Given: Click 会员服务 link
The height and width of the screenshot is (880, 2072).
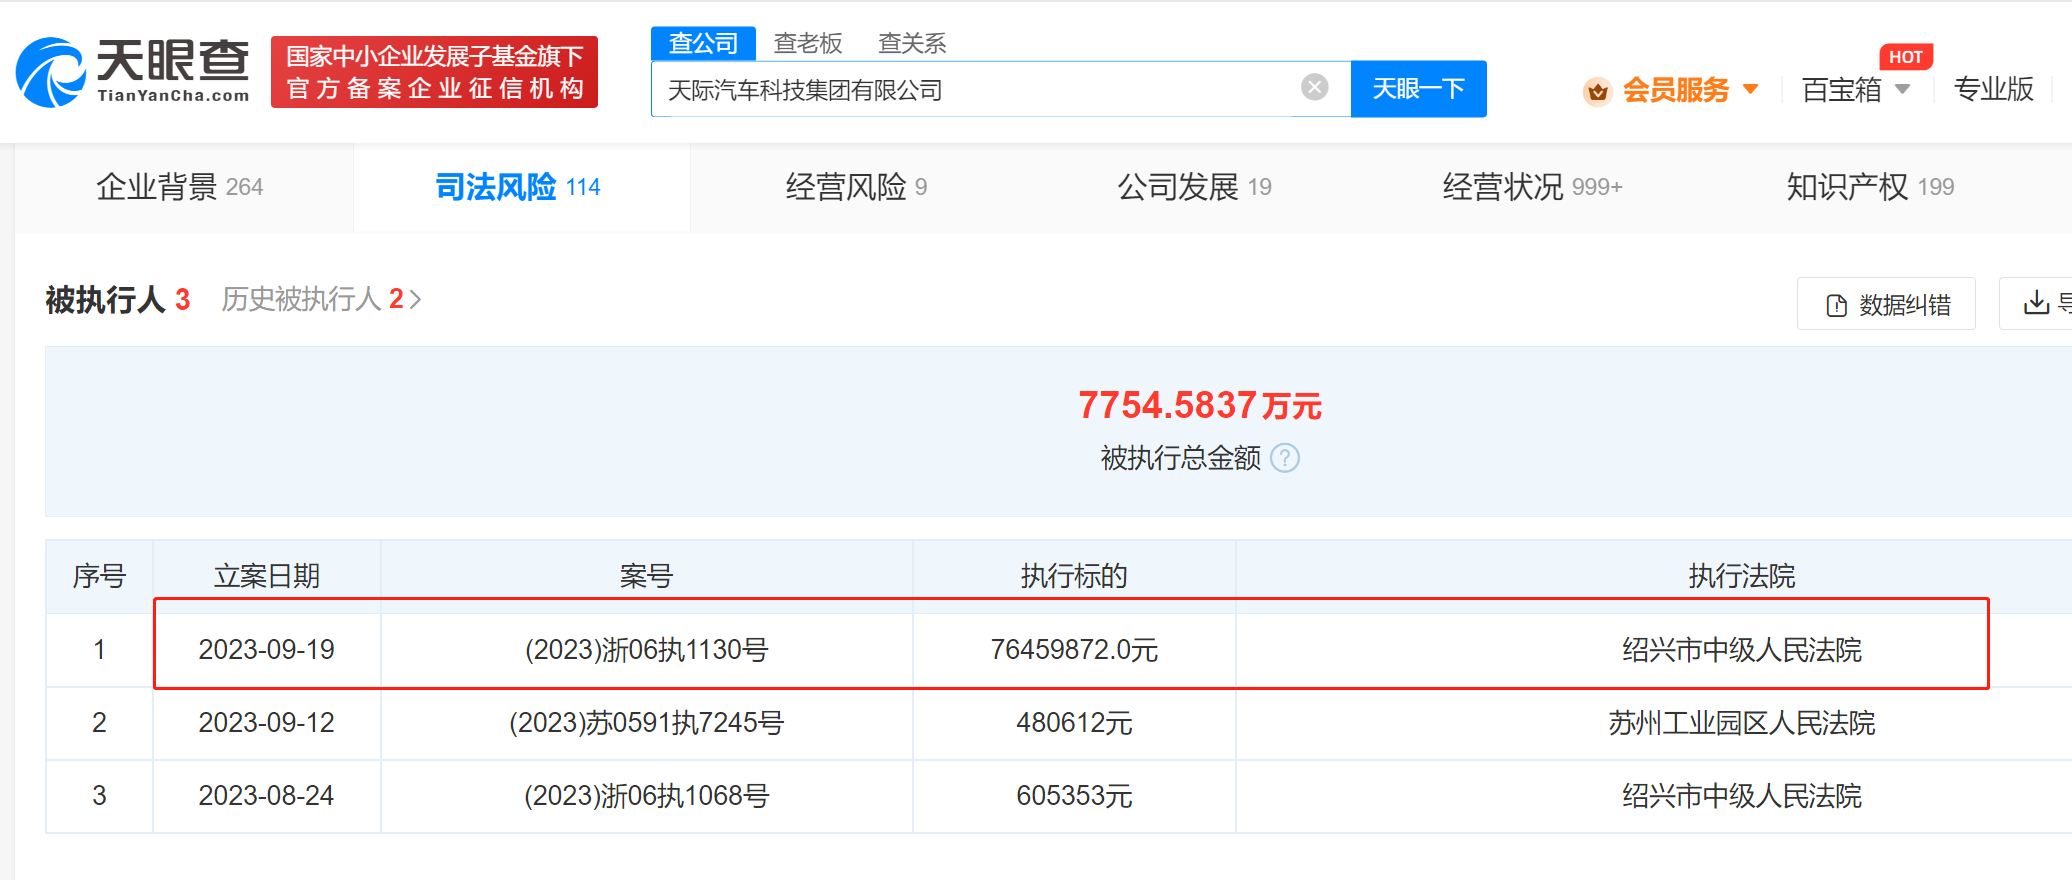Looking at the screenshot, I should [x=1676, y=90].
